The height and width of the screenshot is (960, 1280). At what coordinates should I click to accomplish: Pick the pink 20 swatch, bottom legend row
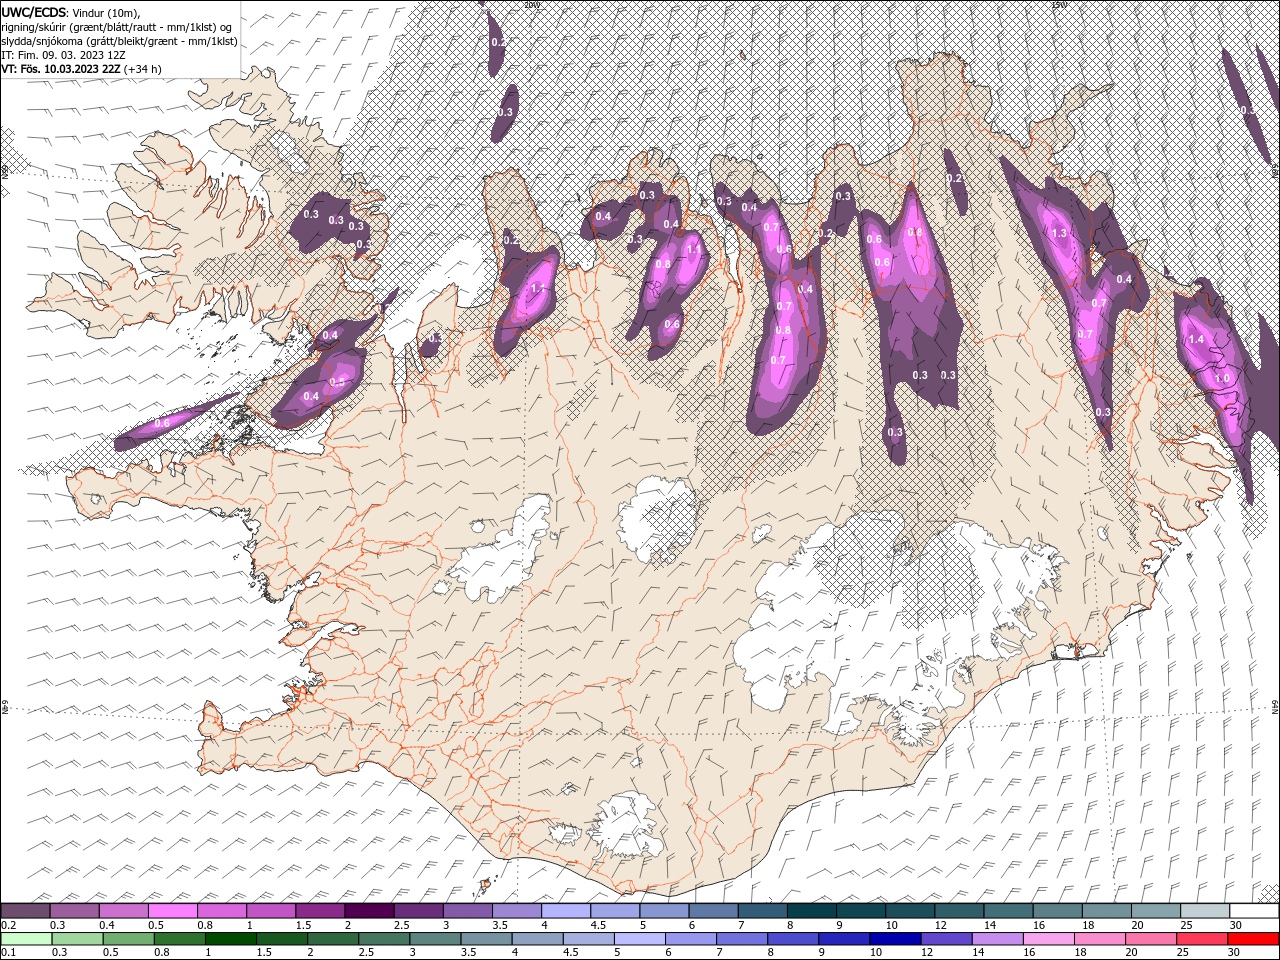pos(1152,939)
